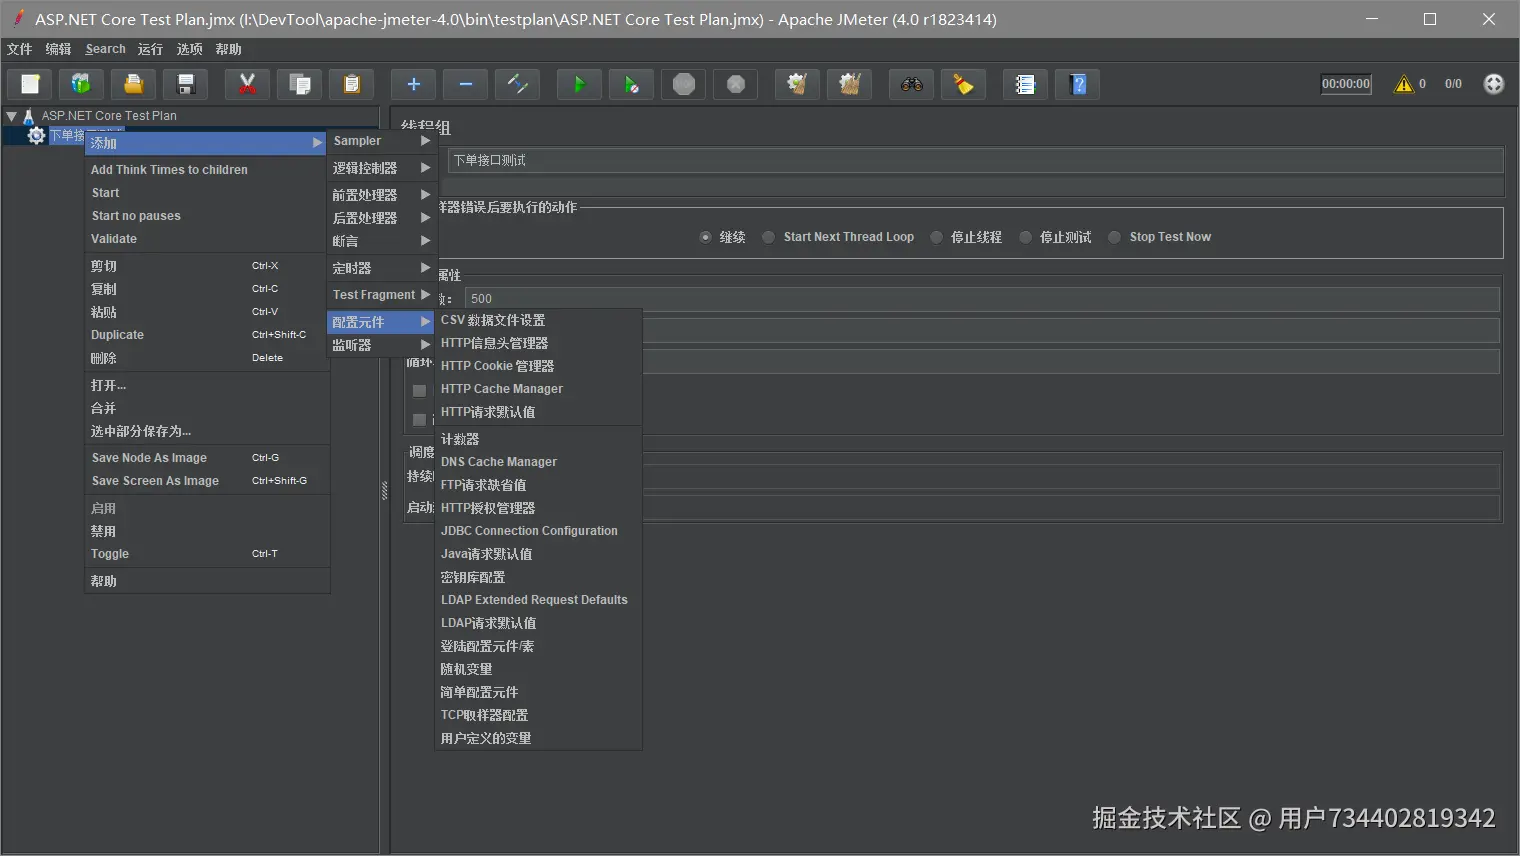Click the thread group gear tree icon
1520x856 pixels.
point(36,135)
